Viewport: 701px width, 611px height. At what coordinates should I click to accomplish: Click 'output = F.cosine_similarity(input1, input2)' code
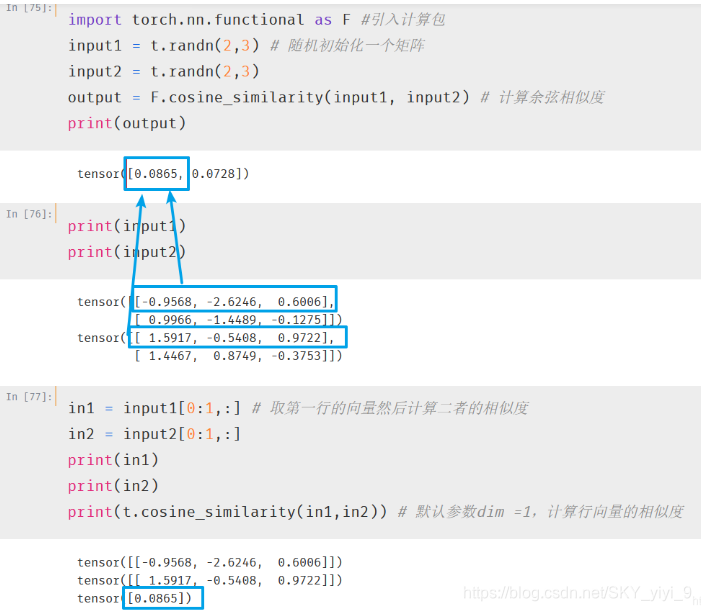pyautogui.click(x=269, y=97)
